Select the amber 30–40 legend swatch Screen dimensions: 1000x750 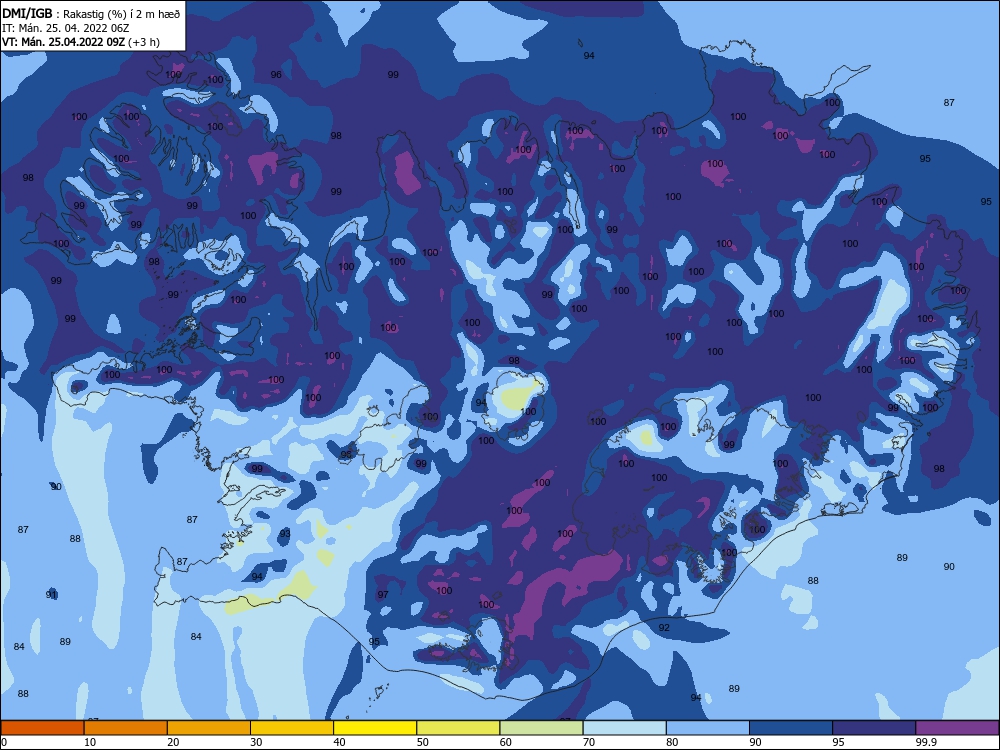tap(292, 728)
